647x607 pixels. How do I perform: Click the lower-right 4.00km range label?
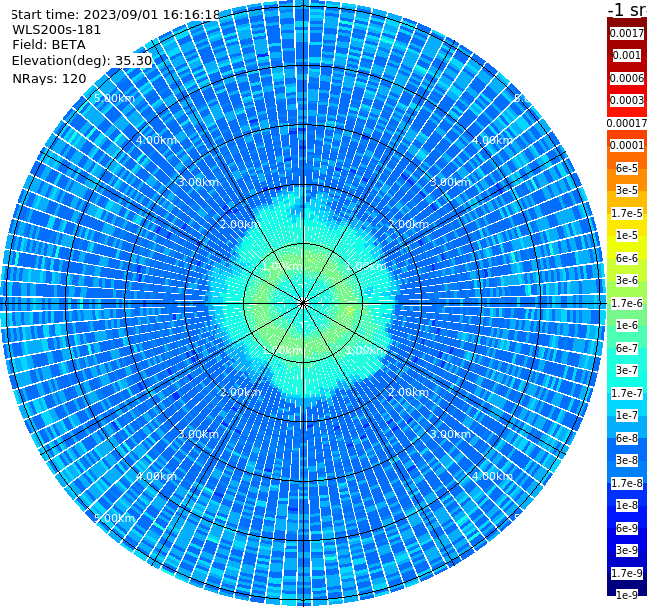pos(492,476)
